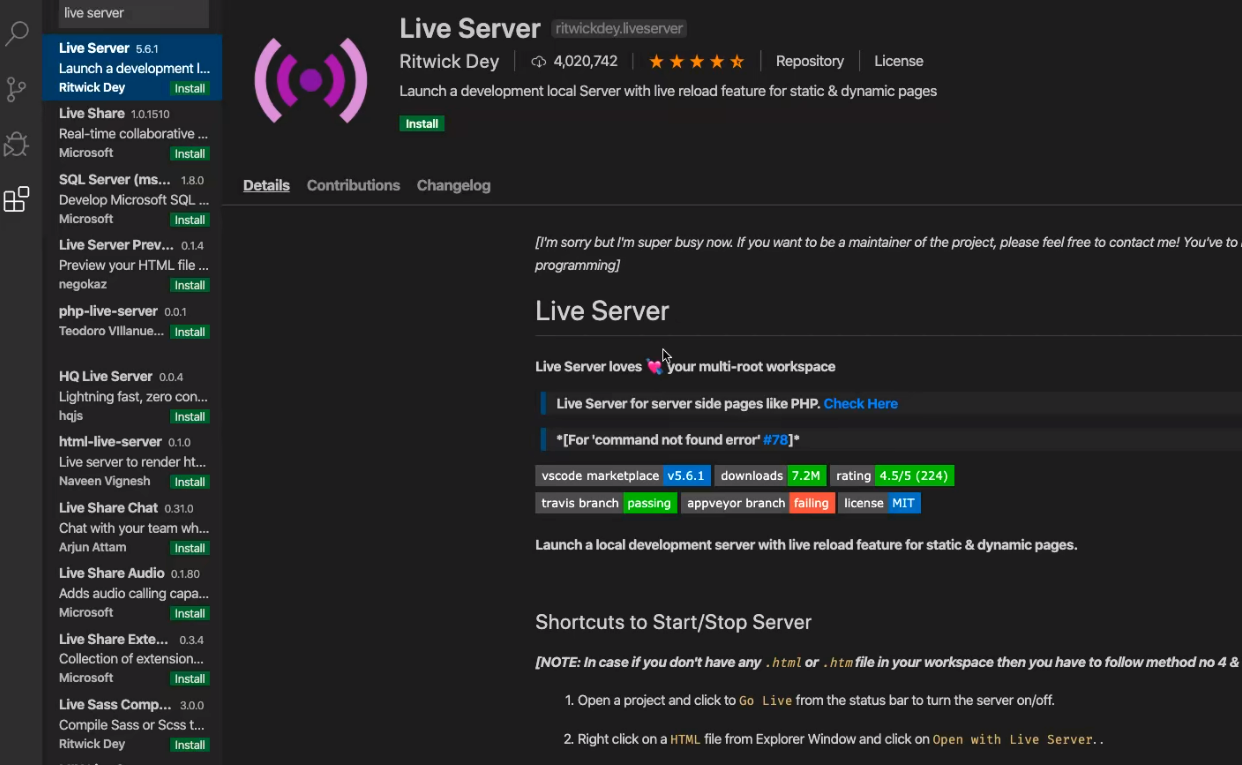Image resolution: width=1242 pixels, height=765 pixels.
Task: Select Live Sass Compiler list entry
Action: pos(132,724)
